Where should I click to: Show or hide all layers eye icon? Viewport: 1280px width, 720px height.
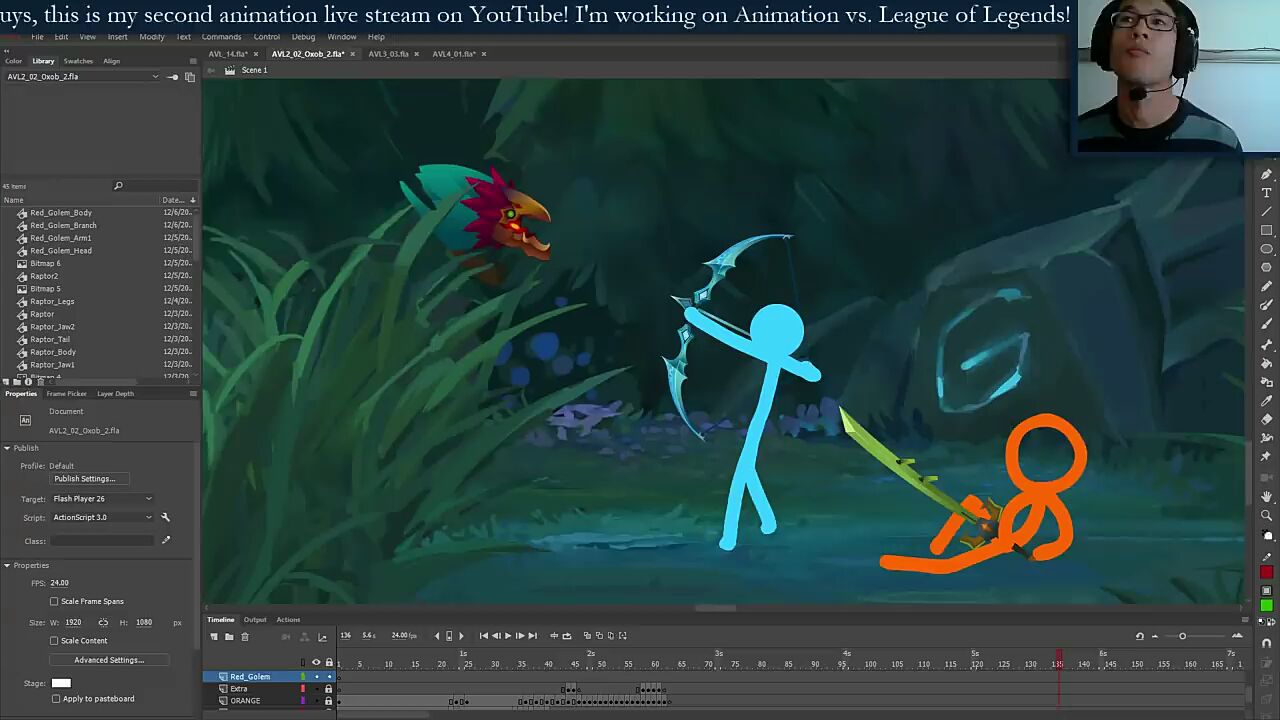point(316,662)
